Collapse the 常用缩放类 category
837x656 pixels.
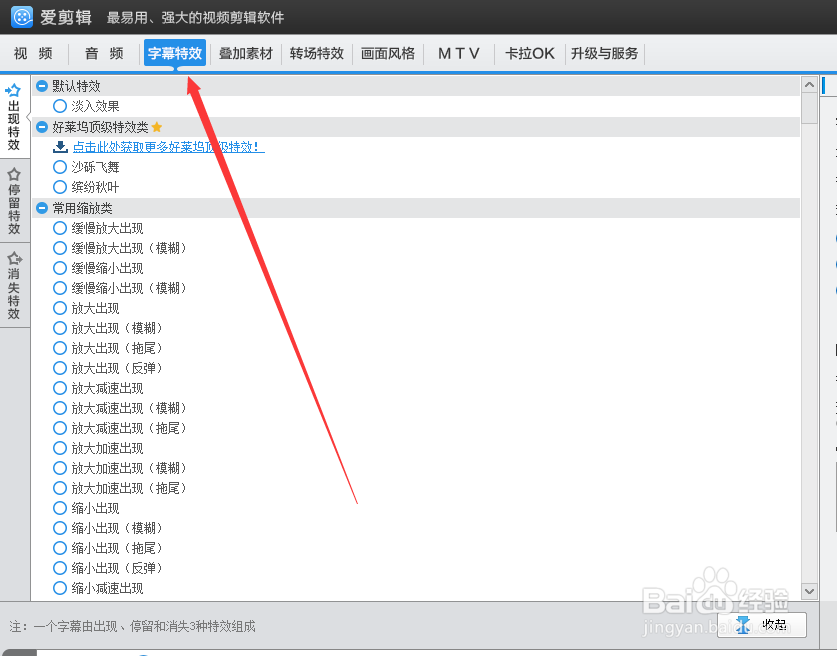click(x=40, y=207)
